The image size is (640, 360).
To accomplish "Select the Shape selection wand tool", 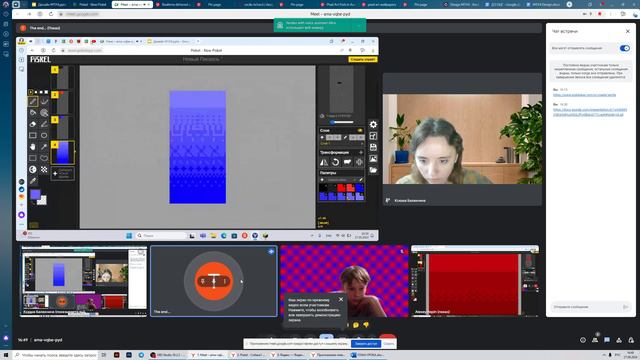I will 44,147.
